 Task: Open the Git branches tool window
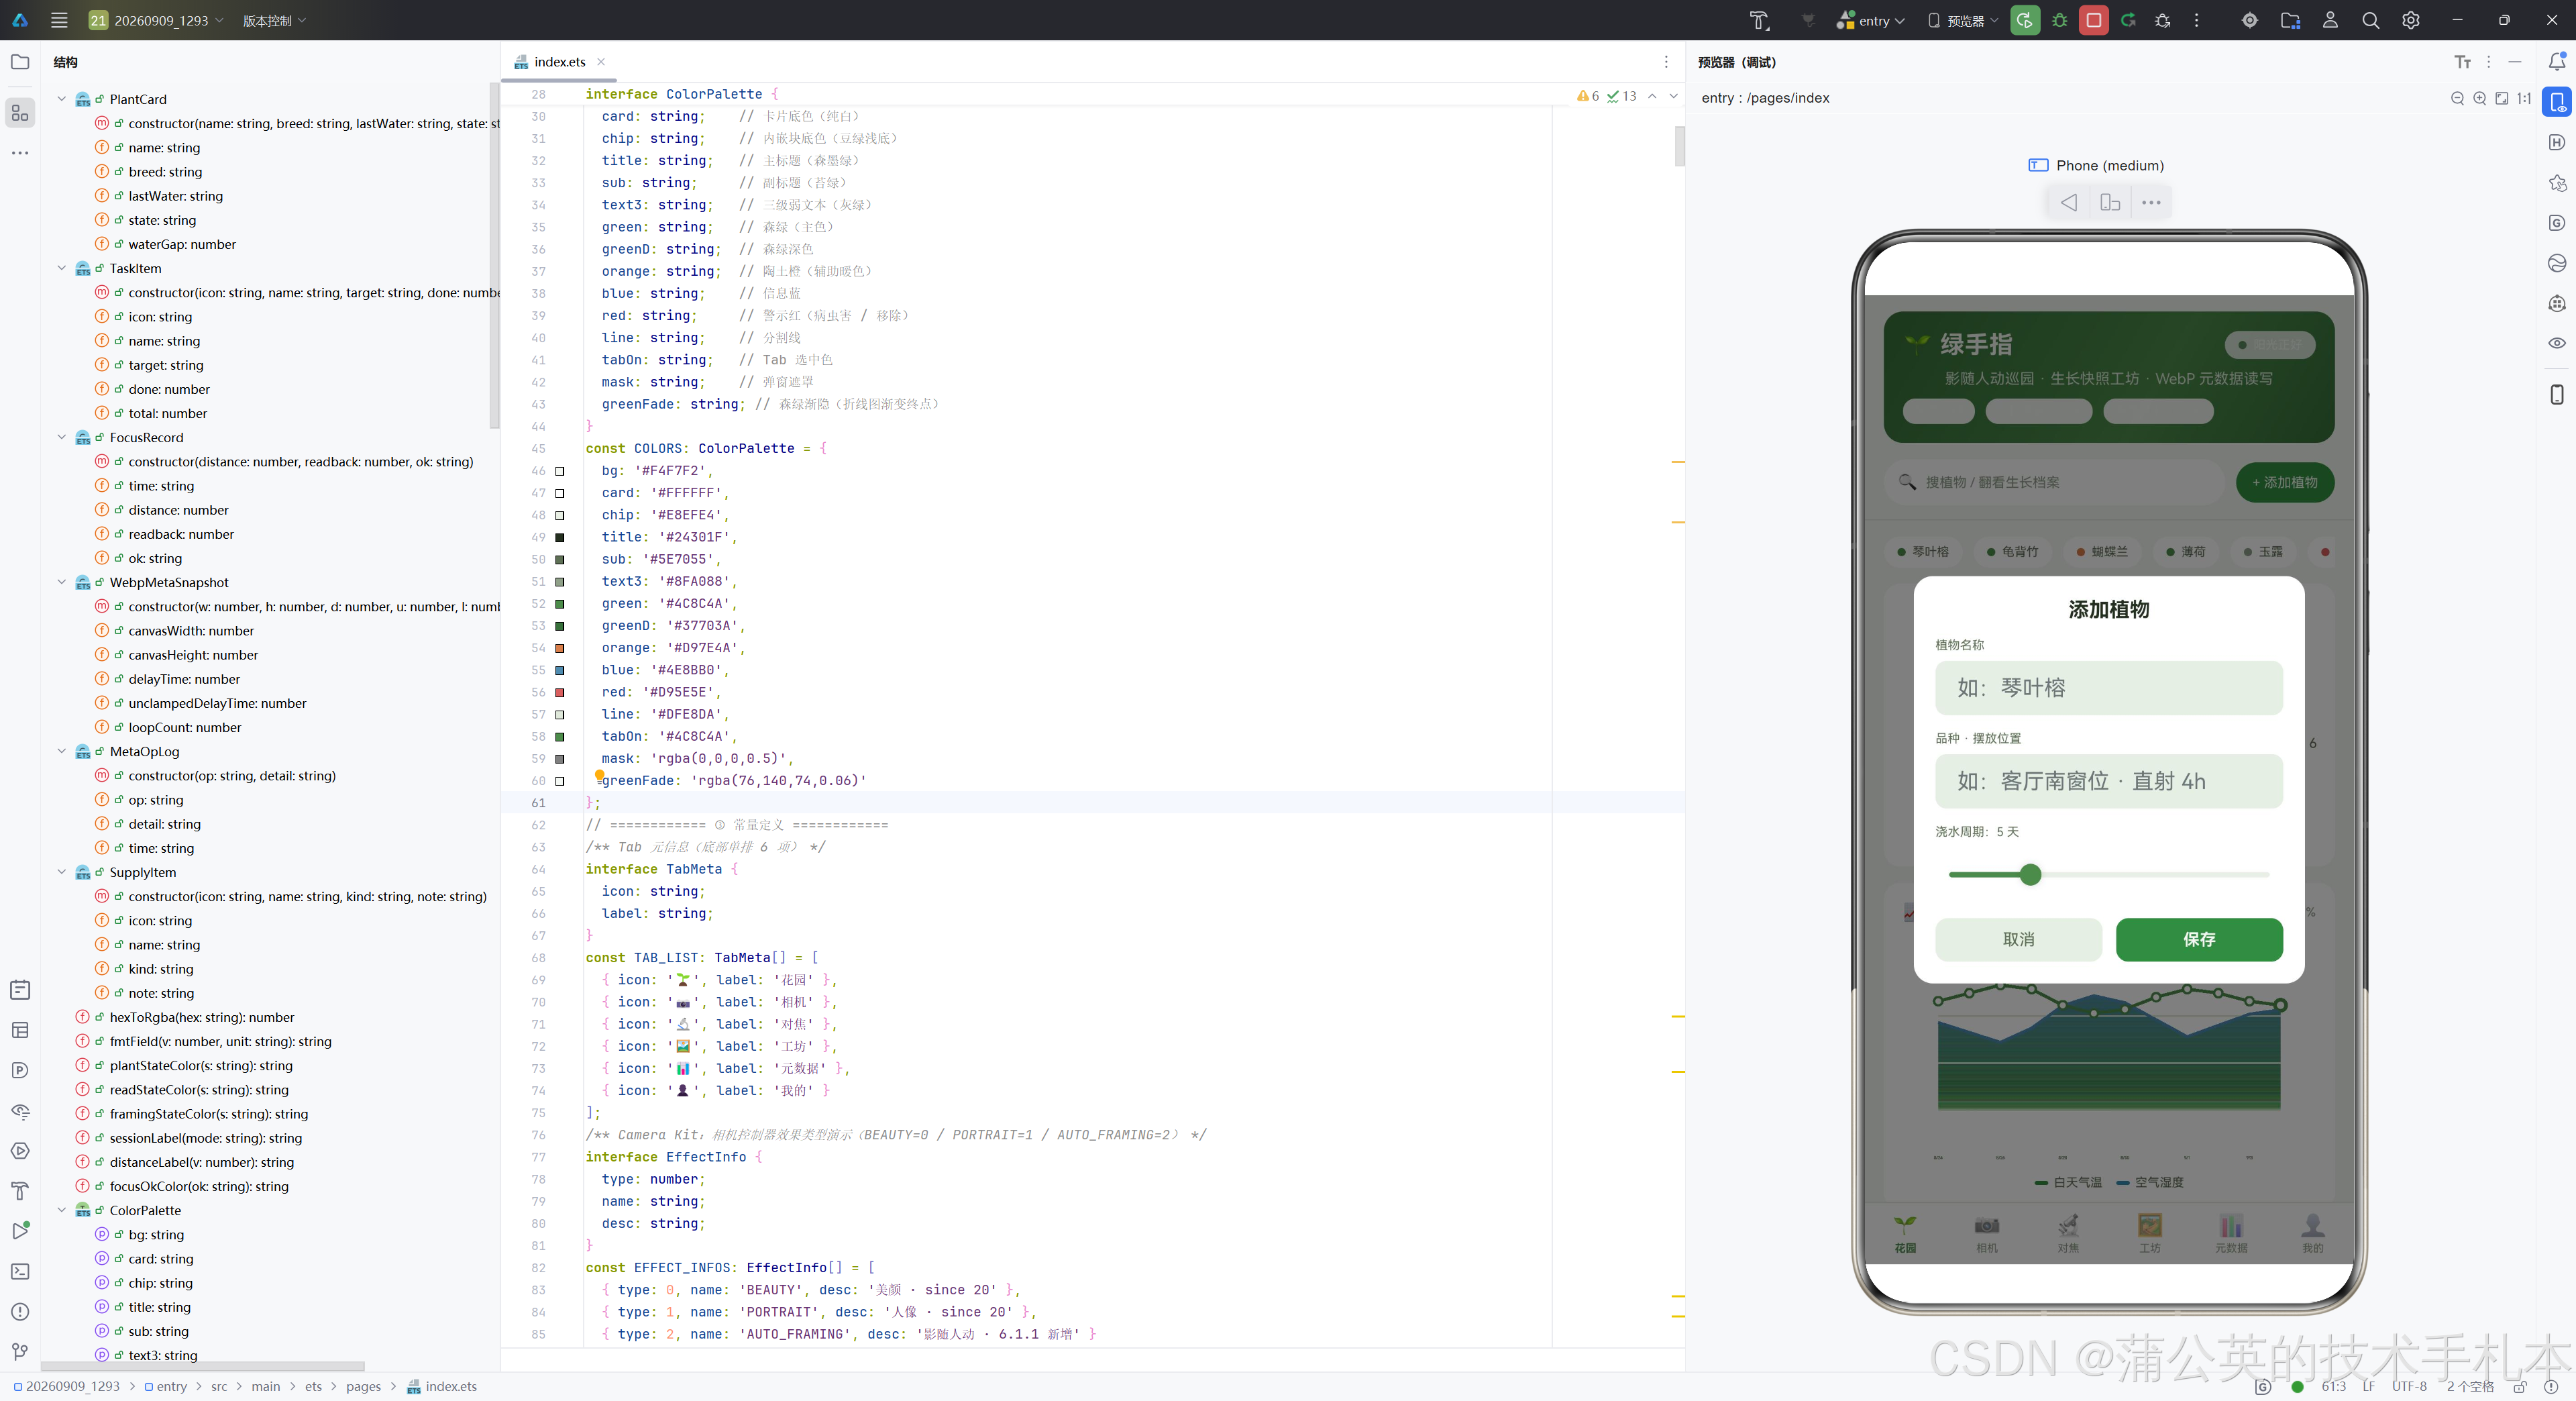[x=20, y=1351]
